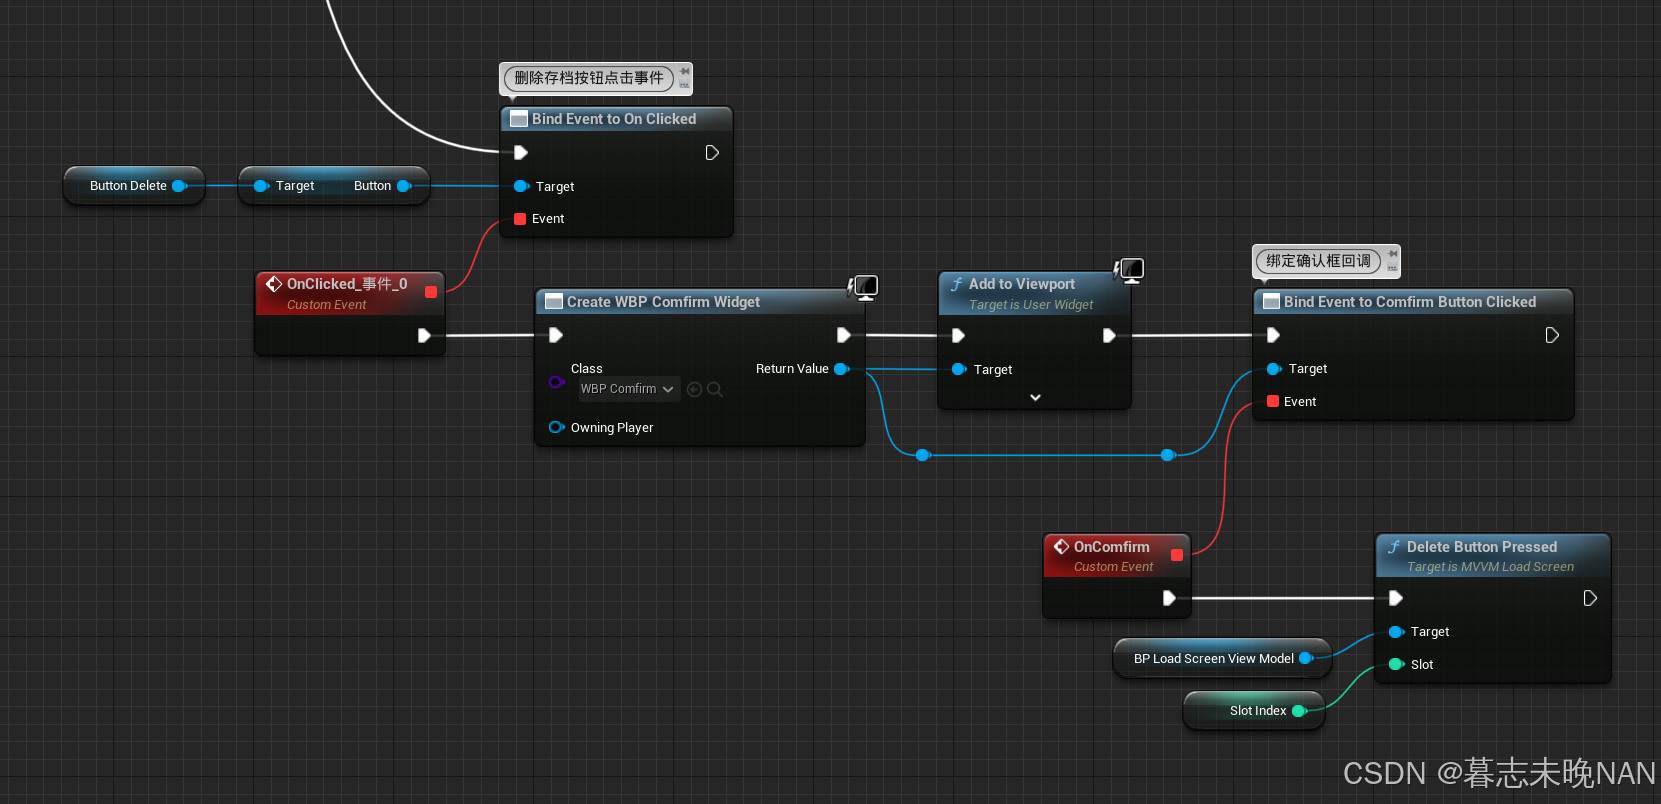Click Target pin on Bind Event to On Clicked
The width and height of the screenshot is (1661, 804).
pos(521,186)
